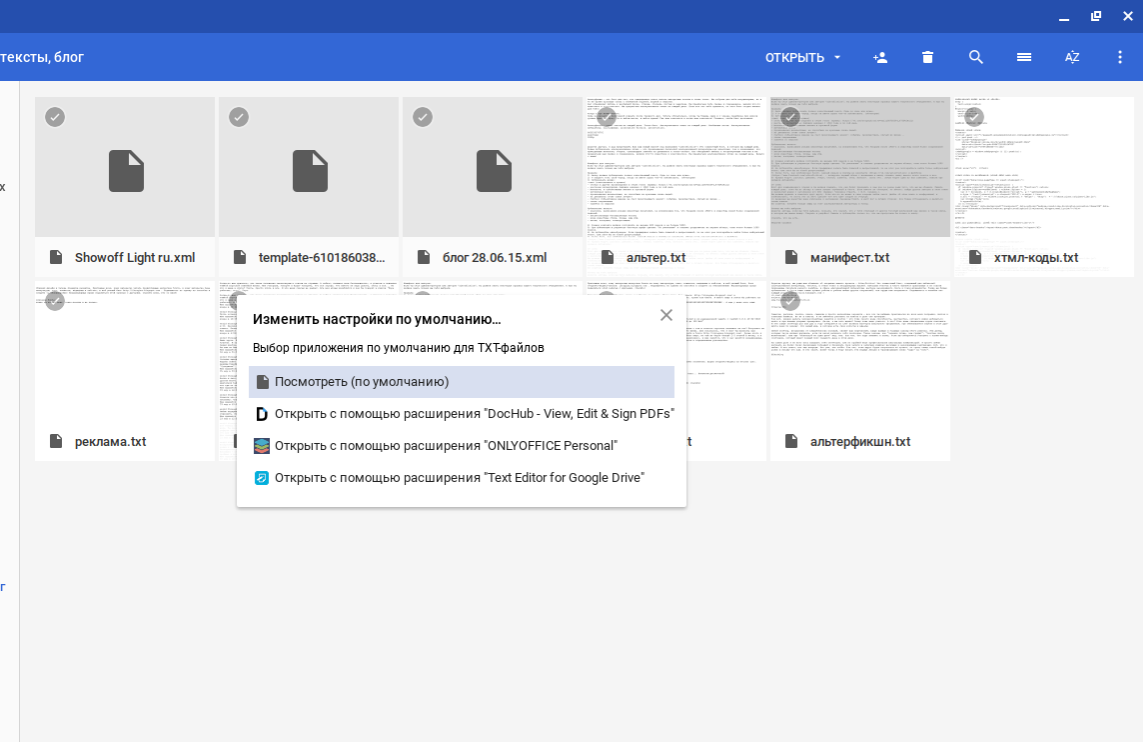Click file name альтер.txt

coord(656,257)
